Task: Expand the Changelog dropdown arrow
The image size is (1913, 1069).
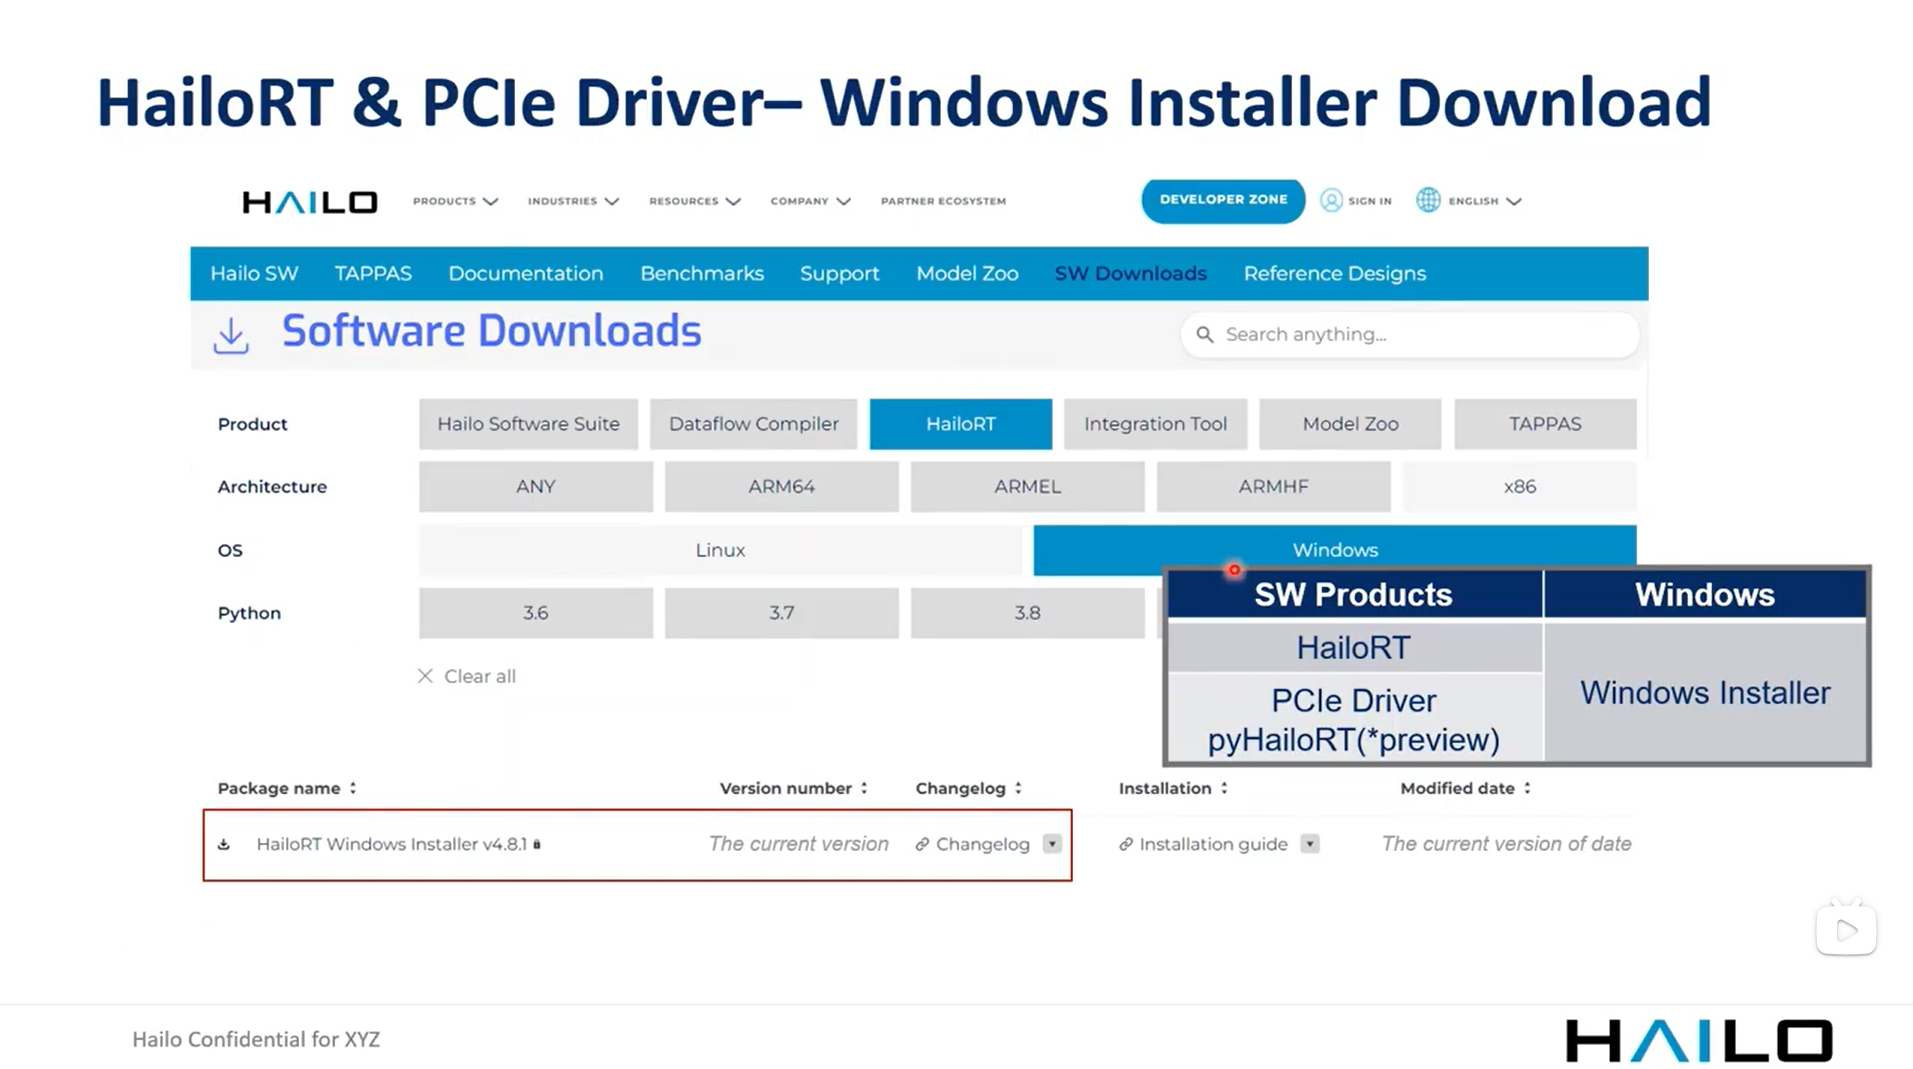Action: (x=1052, y=844)
